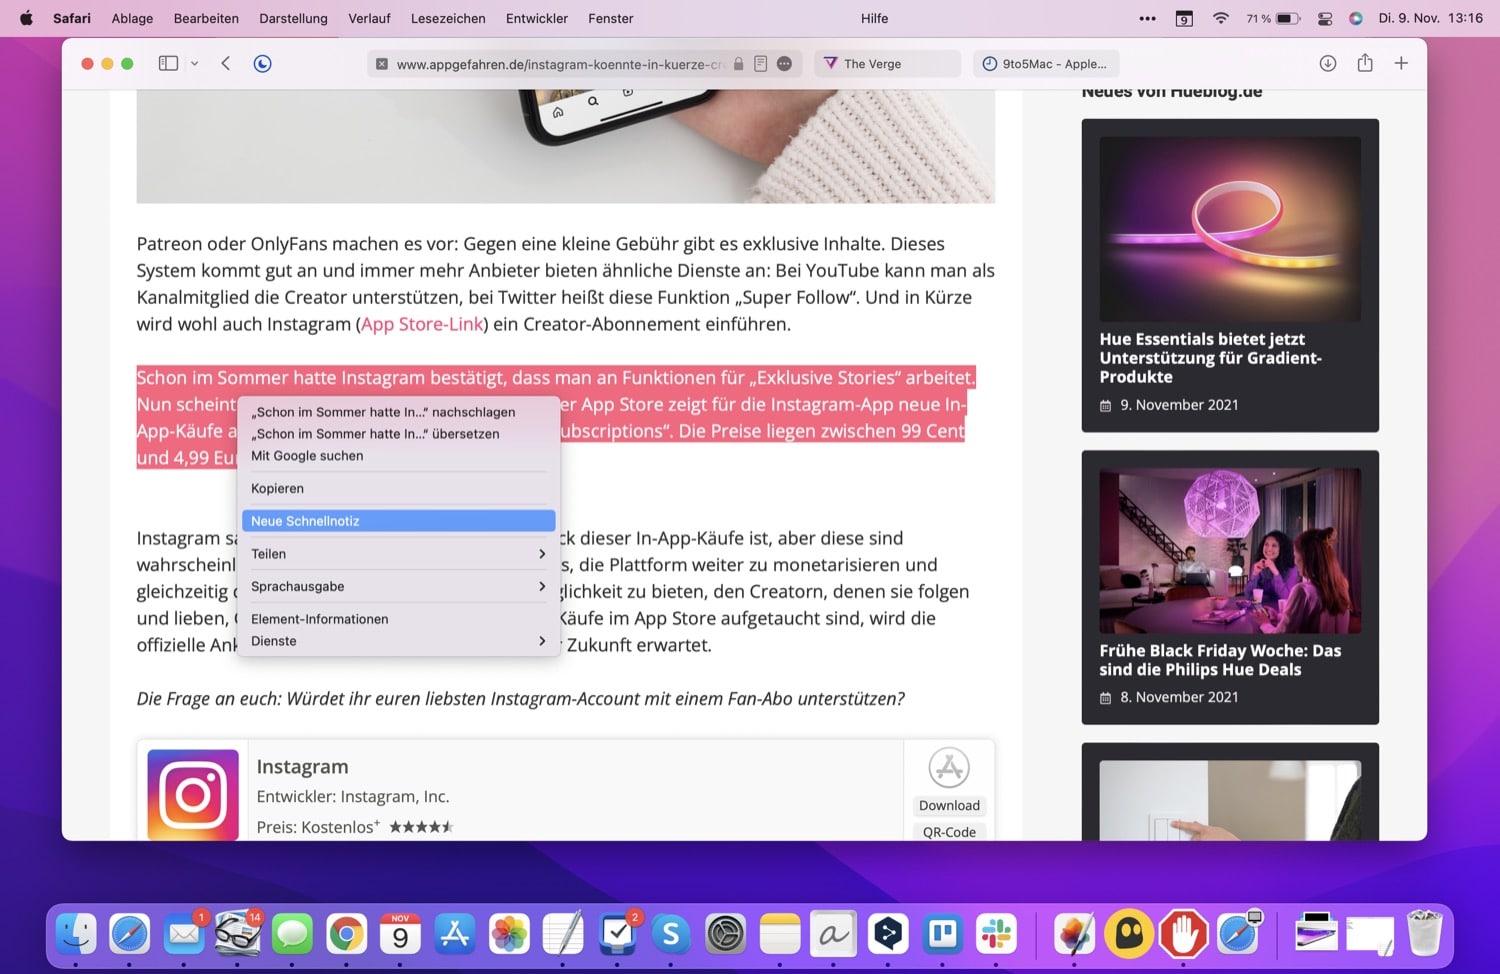Toggle the Safari sidebar button
This screenshot has height=974, width=1500.
(168, 63)
